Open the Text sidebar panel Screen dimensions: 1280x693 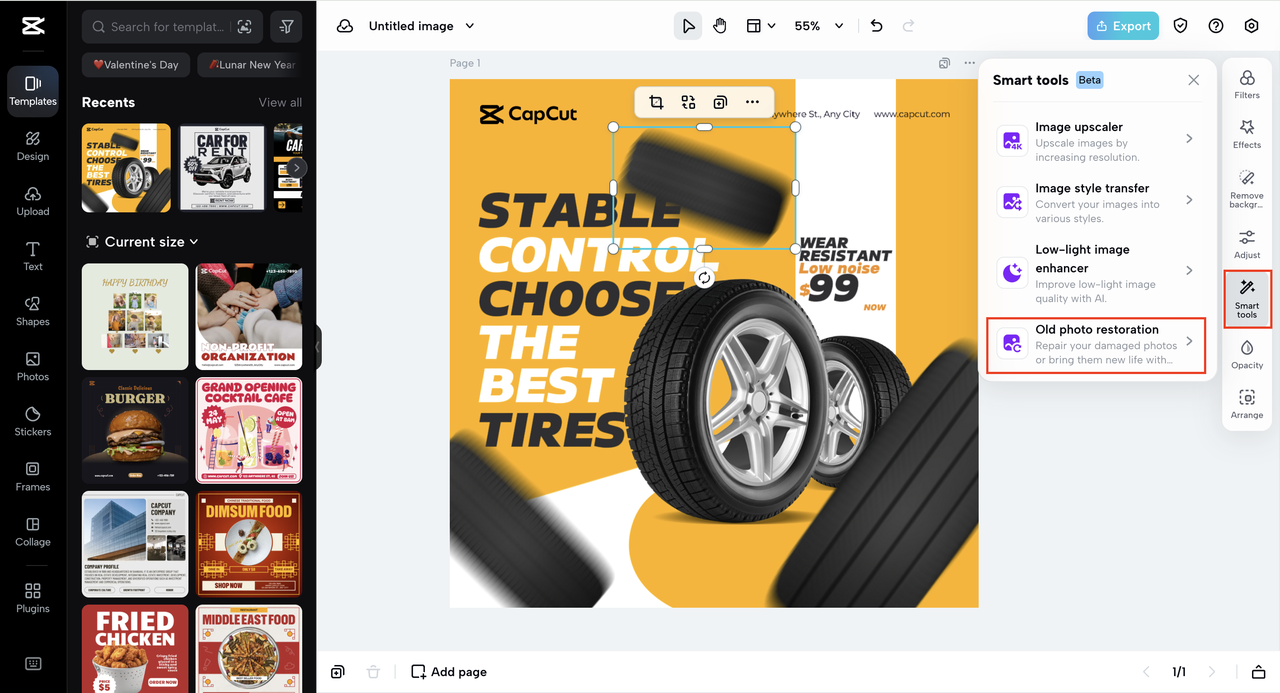pos(33,256)
